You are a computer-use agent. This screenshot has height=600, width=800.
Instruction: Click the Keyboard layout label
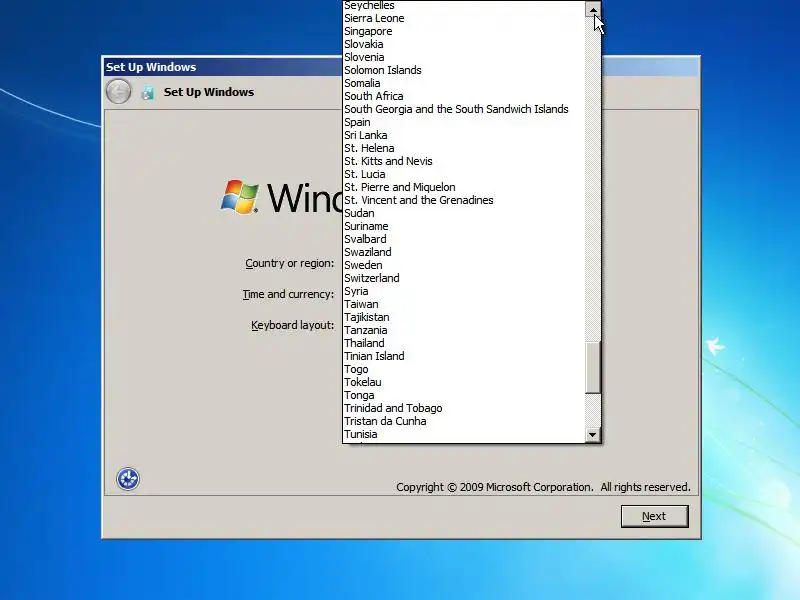pos(292,326)
